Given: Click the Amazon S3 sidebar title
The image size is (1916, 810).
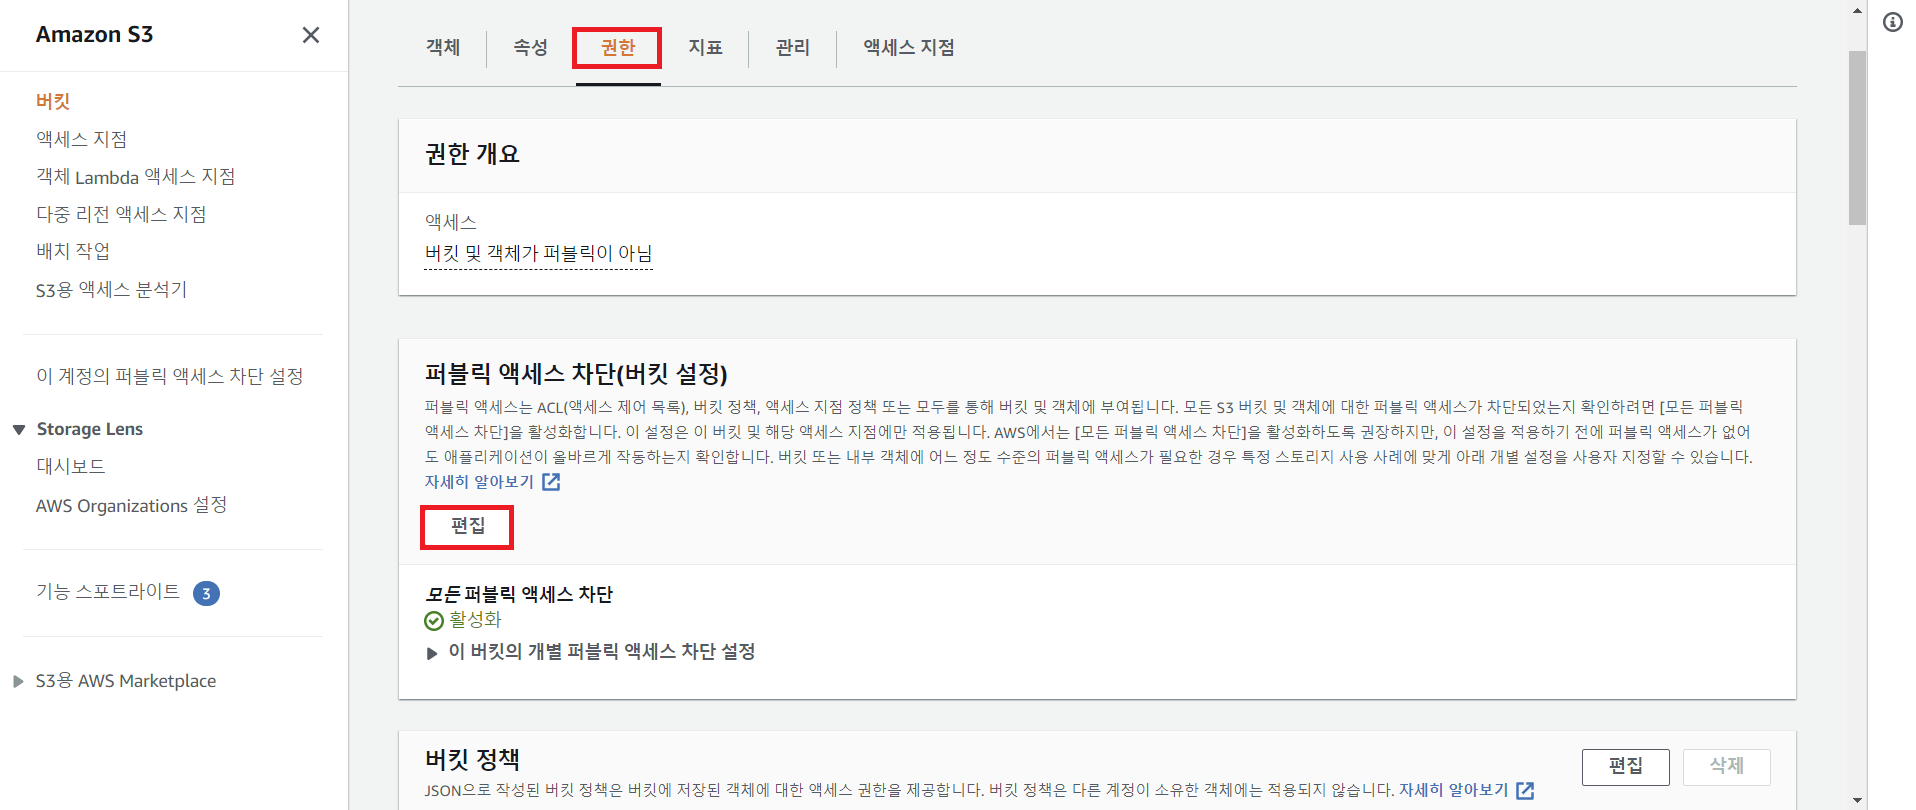Looking at the screenshot, I should [95, 34].
